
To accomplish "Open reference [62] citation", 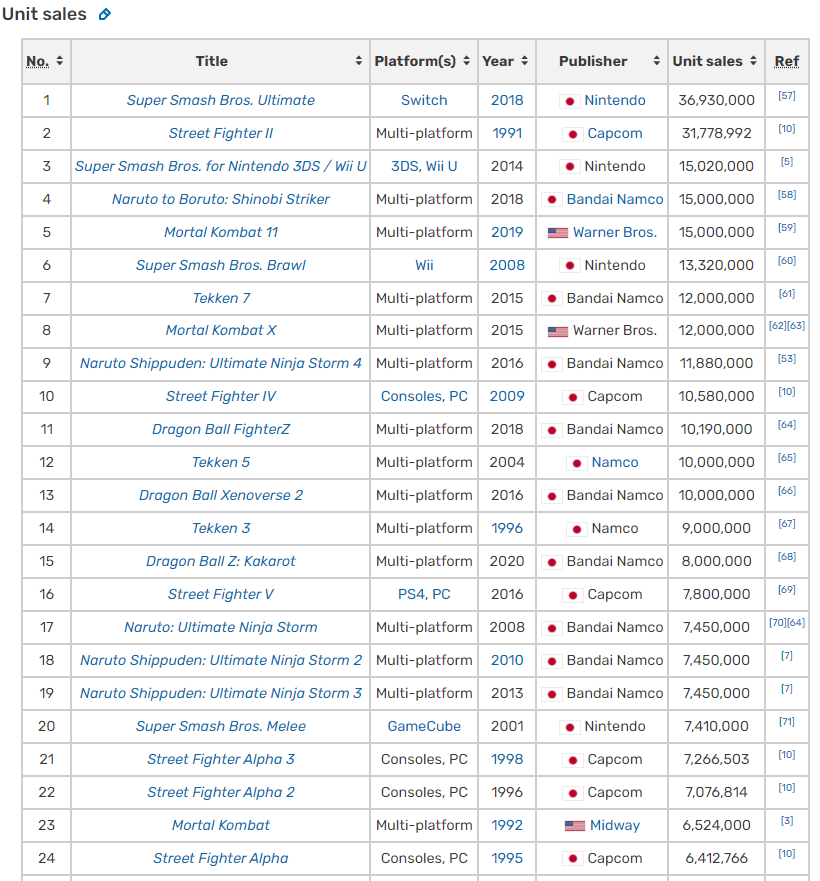I will coord(777,325).
